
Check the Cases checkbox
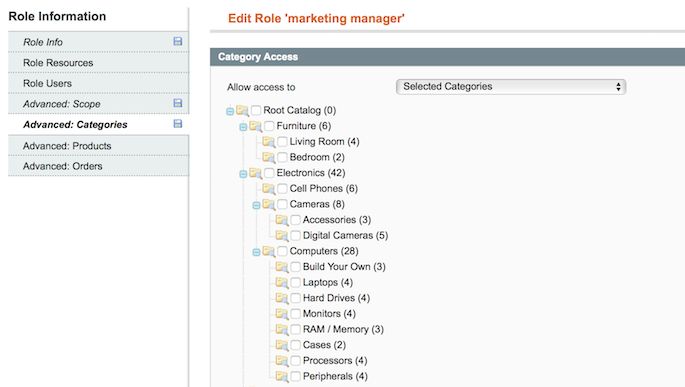[295, 345]
